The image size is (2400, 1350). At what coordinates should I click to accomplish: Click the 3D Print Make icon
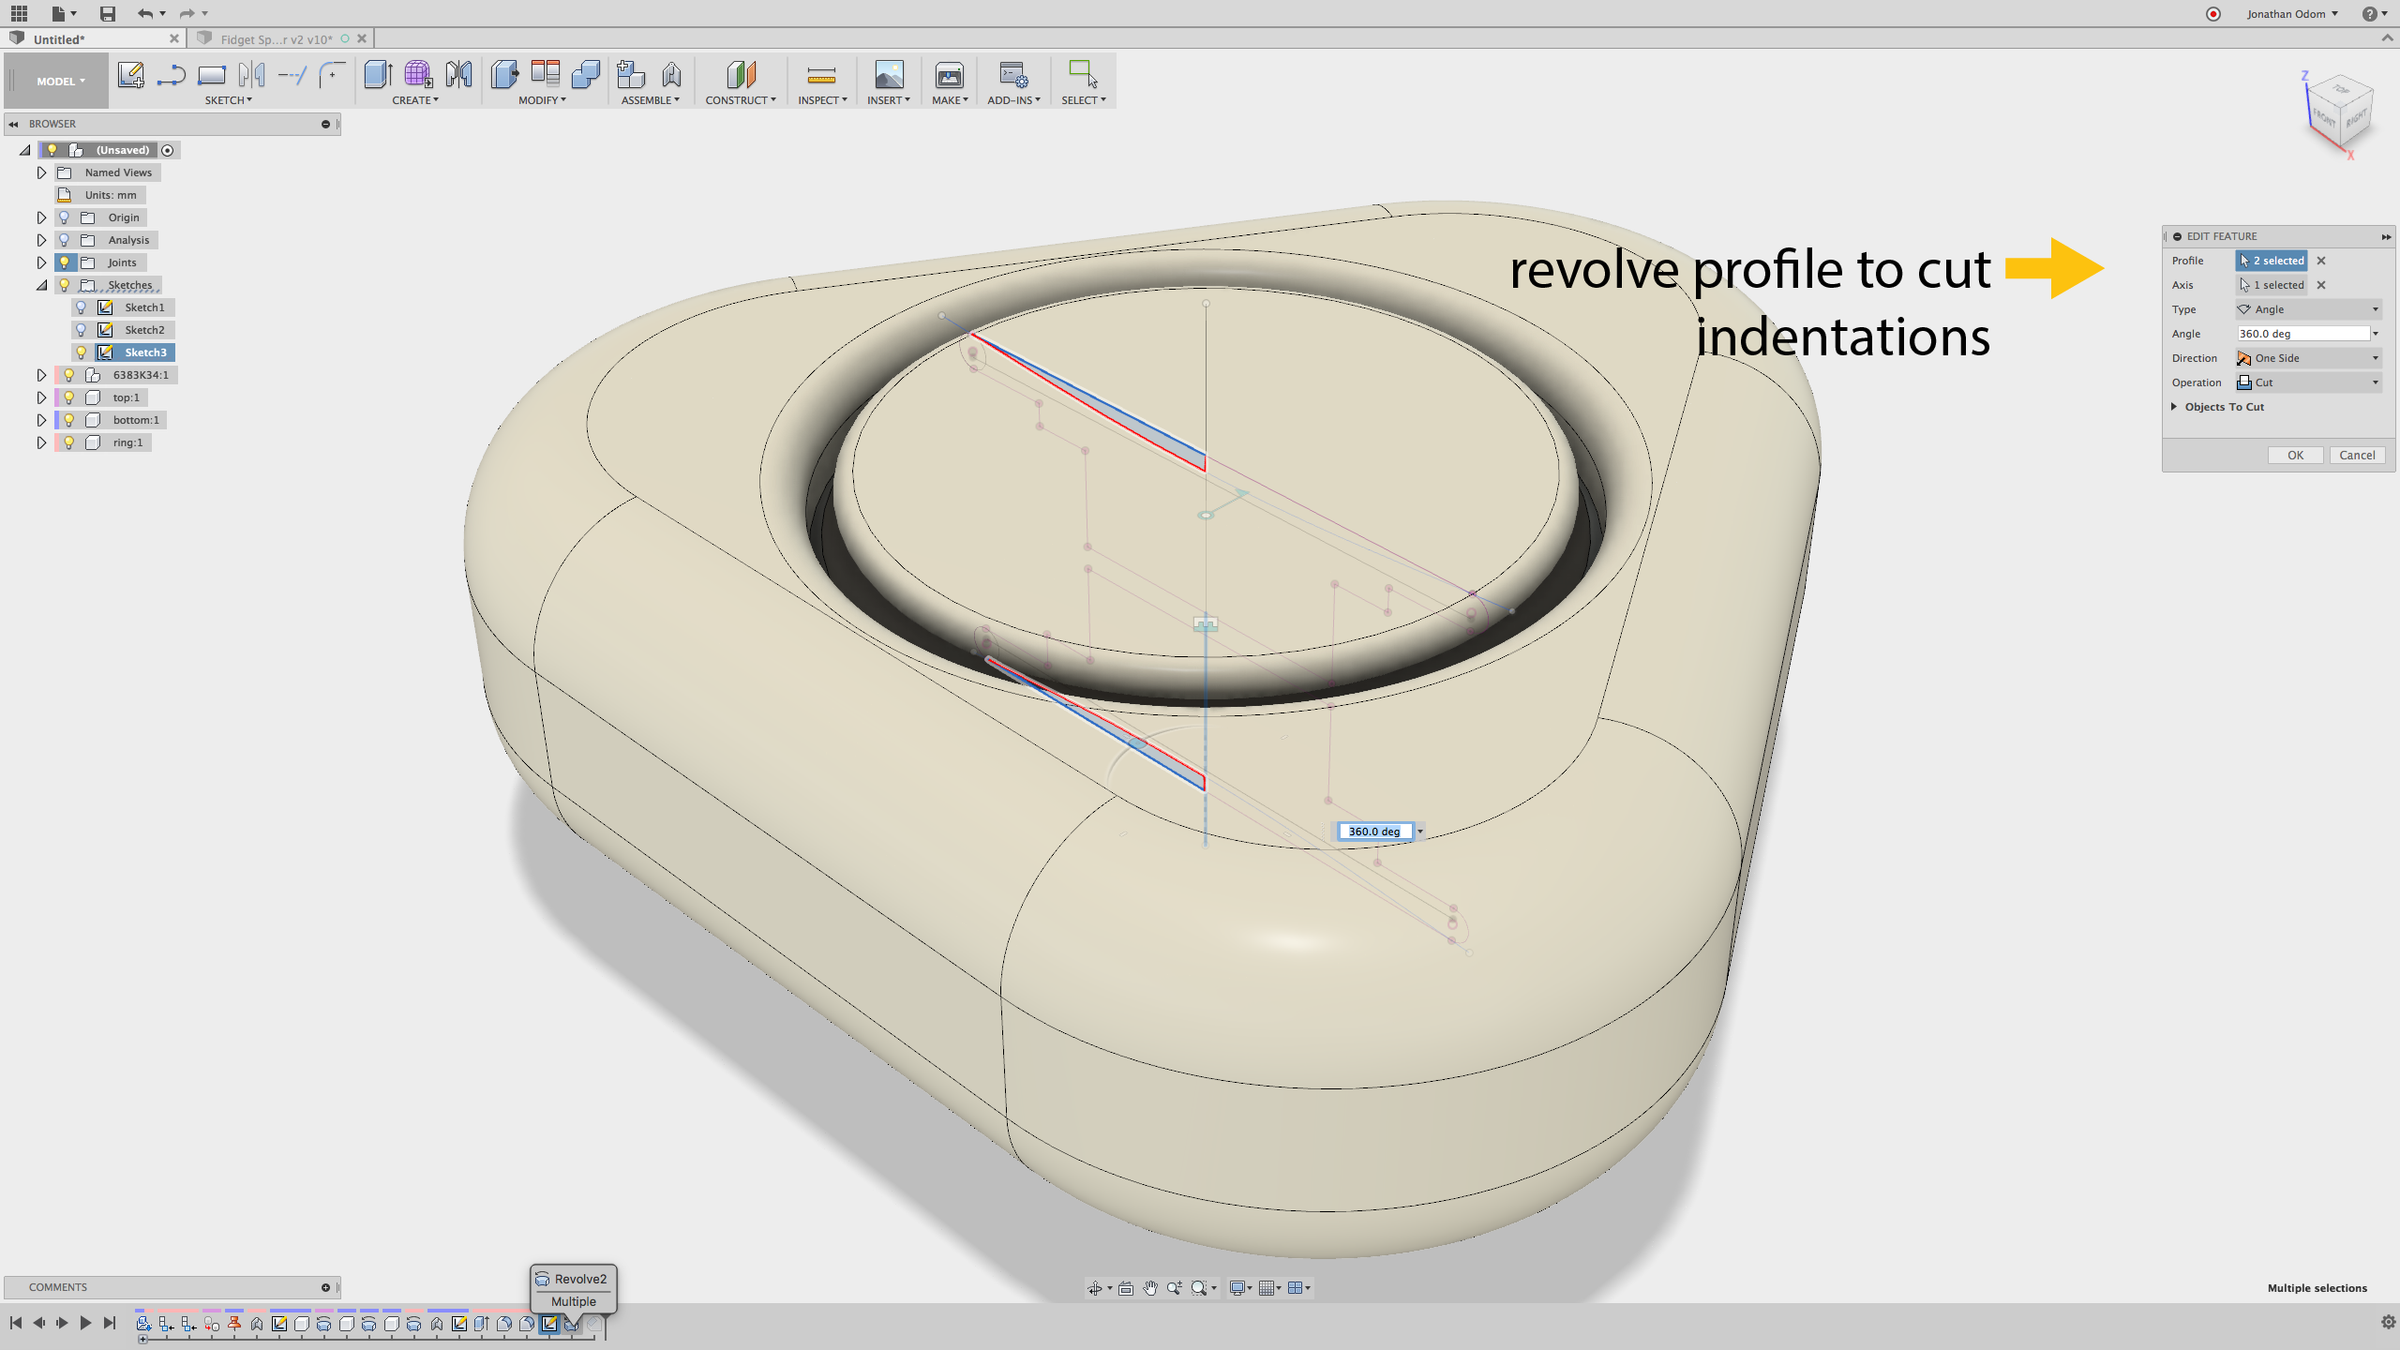click(x=948, y=75)
